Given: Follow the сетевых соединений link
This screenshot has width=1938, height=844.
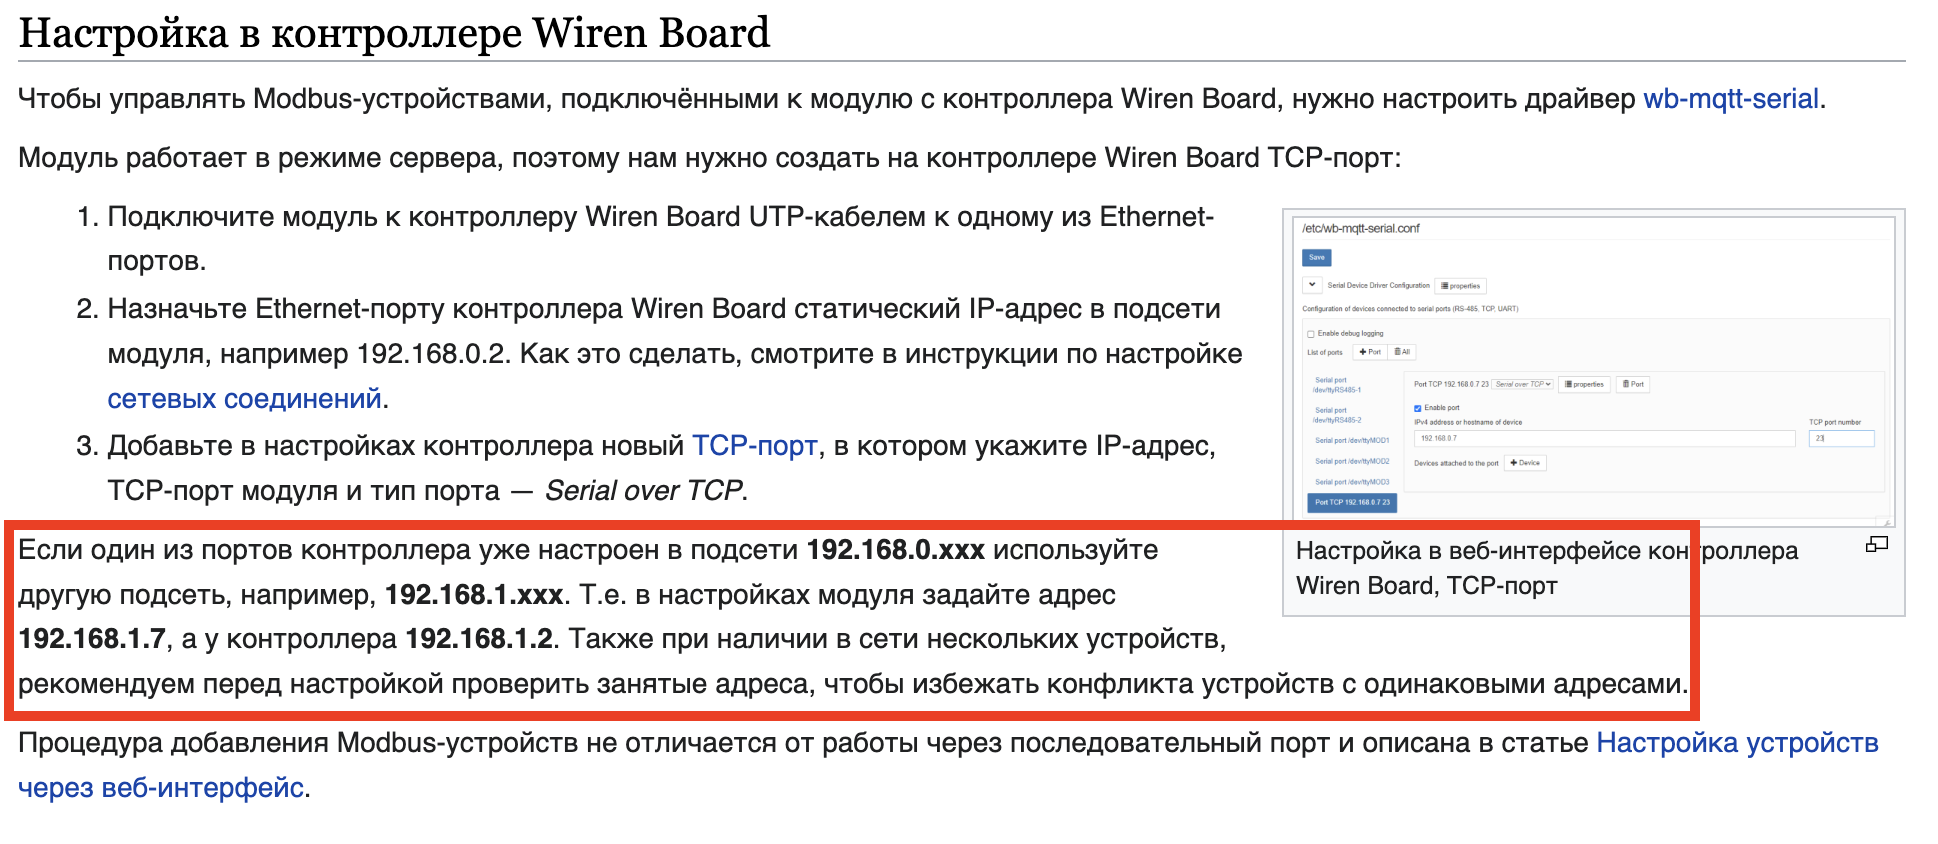Looking at the screenshot, I should (x=244, y=399).
